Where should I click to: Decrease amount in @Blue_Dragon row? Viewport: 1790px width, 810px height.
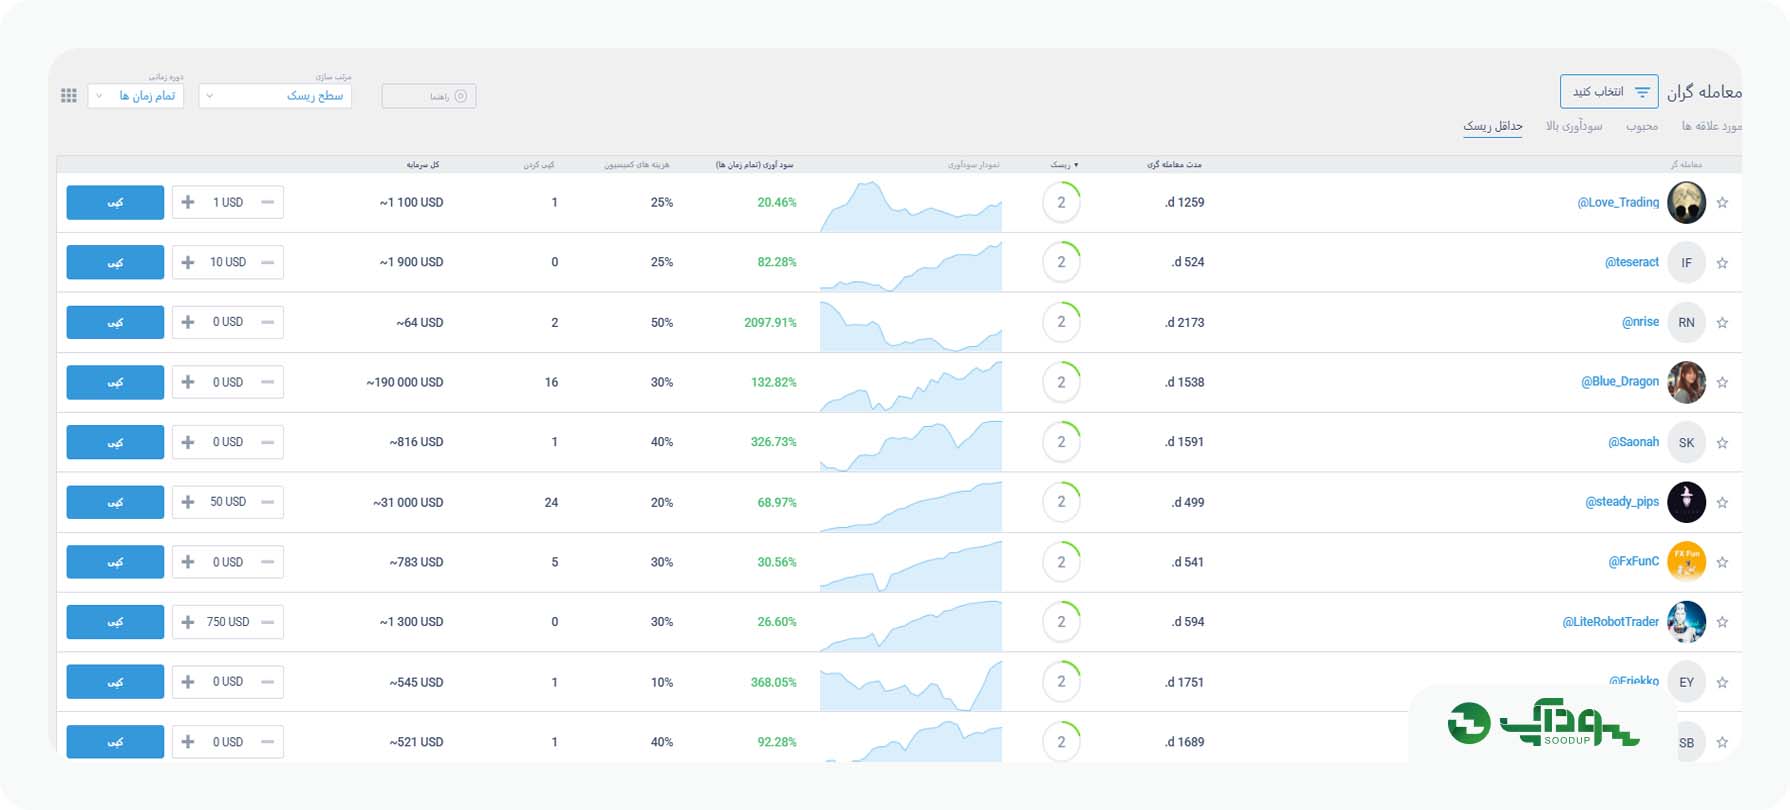pos(267,382)
